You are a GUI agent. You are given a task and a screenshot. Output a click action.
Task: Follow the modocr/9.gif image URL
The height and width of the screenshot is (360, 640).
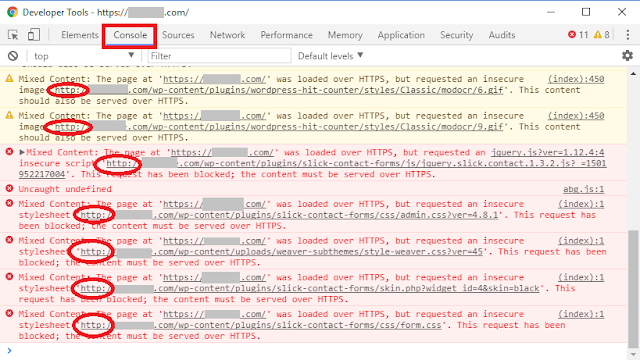(279, 127)
